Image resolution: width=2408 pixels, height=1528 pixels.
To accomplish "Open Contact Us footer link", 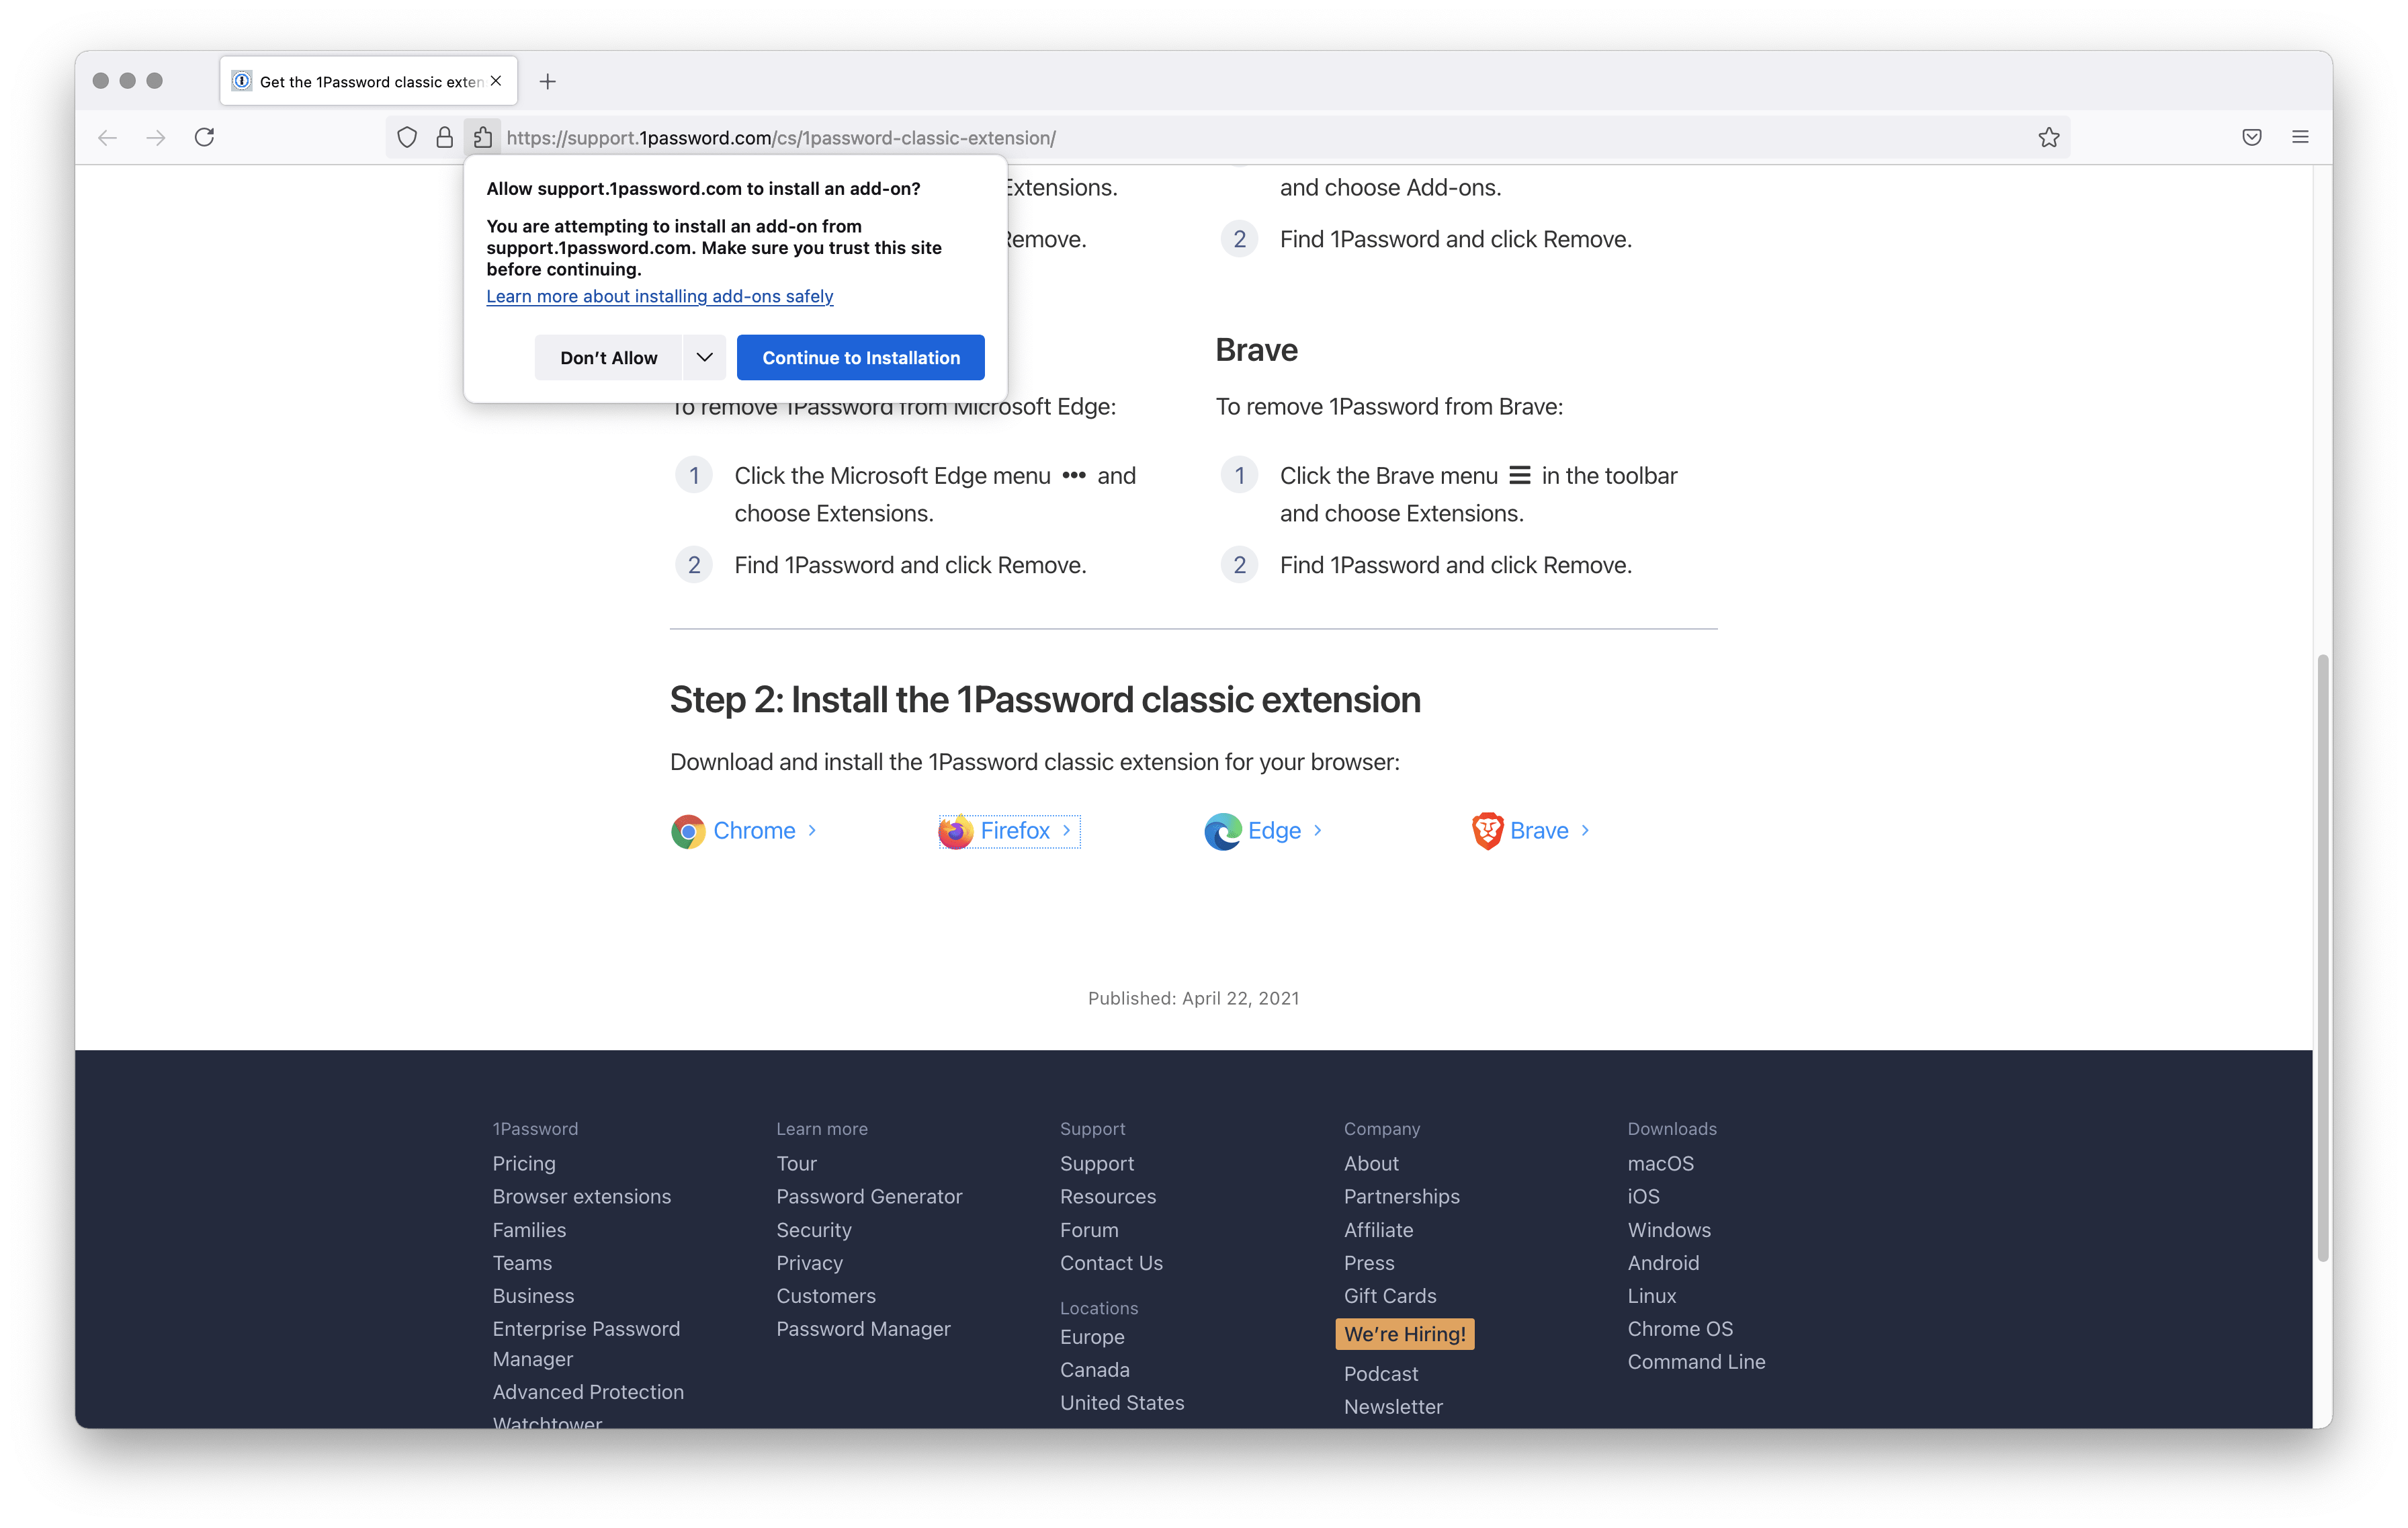I will pyautogui.click(x=1112, y=1263).
